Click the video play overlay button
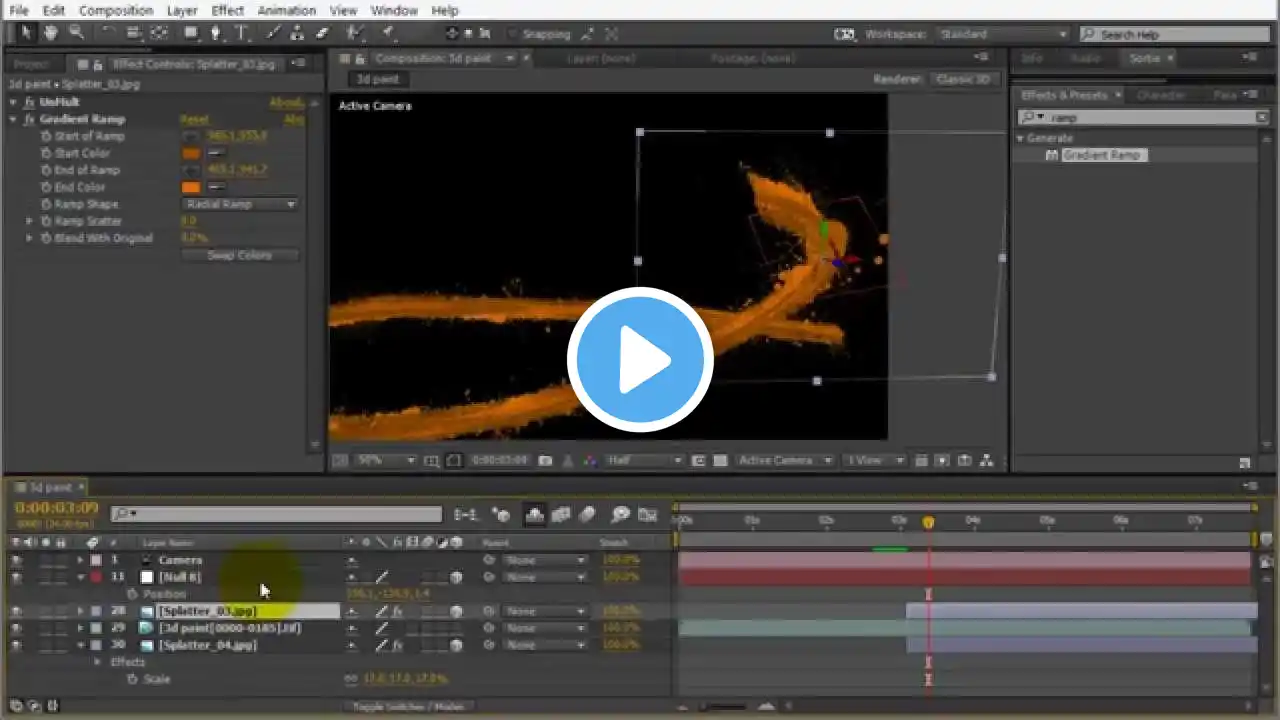This screenshot has height=720, width=1280. pyautogui.click(x=640, y=360)
